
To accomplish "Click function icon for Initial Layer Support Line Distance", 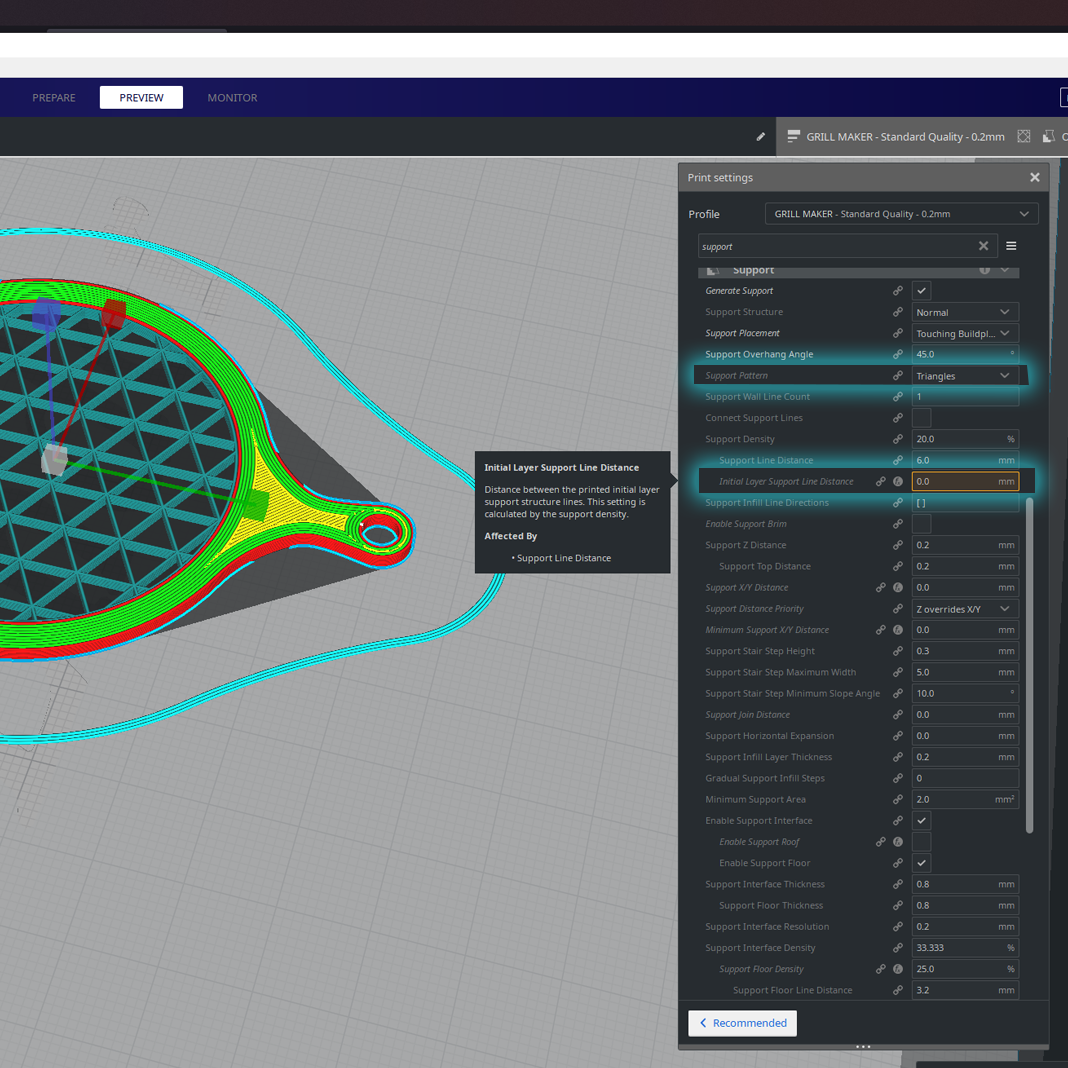I will coord(898,482).
